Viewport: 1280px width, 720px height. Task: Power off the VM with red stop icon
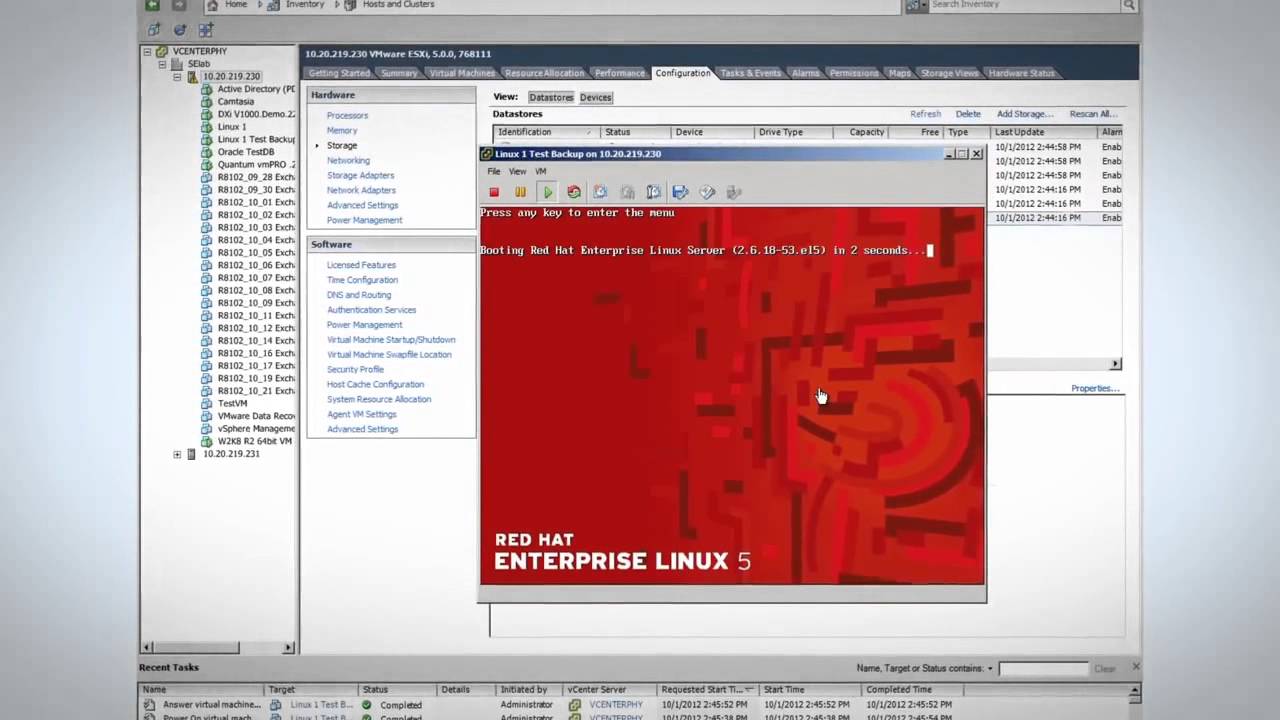point(494,192)
